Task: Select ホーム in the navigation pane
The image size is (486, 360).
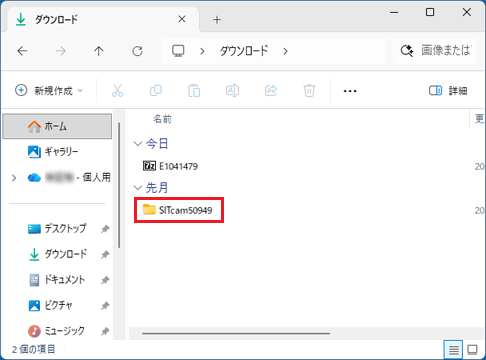Action: [x=57, y=126]
